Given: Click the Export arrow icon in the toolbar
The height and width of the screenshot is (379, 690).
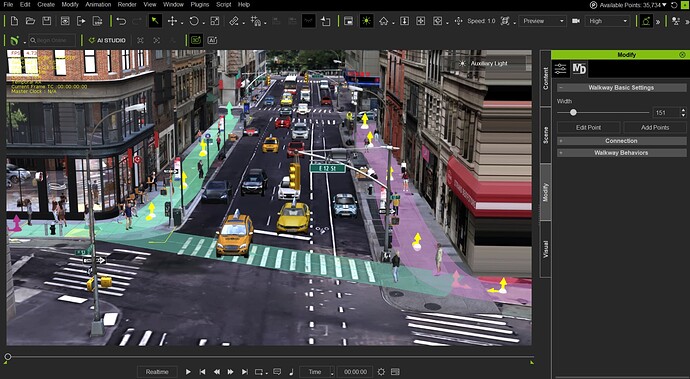Looking at the screenshot, I should point(81,21).
